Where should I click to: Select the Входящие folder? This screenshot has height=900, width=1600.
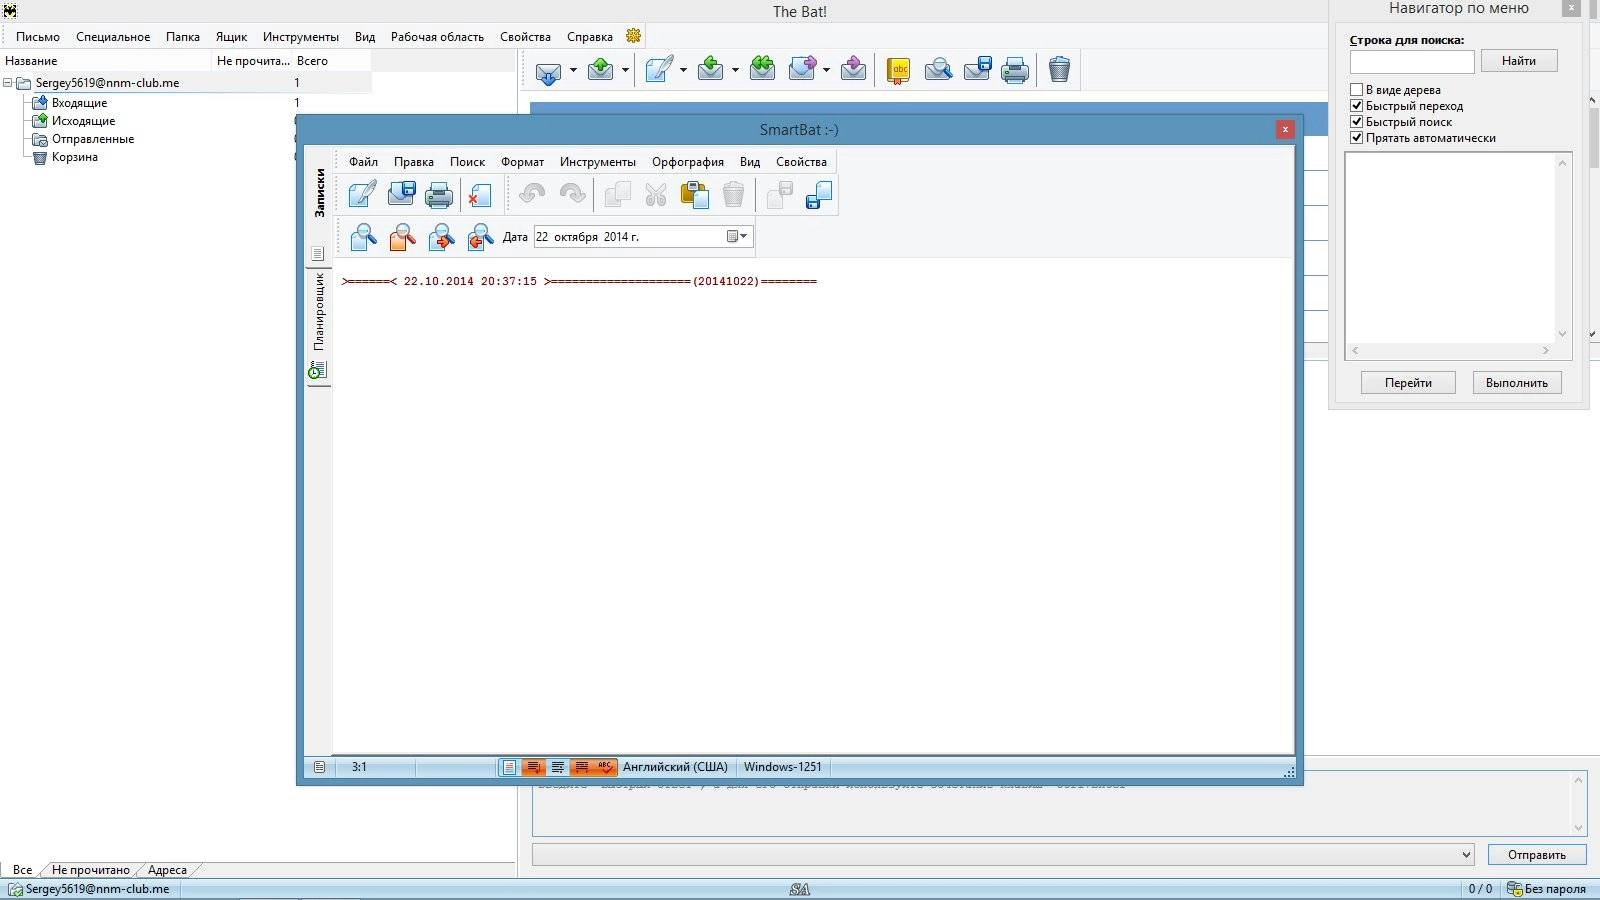(79, 103)
